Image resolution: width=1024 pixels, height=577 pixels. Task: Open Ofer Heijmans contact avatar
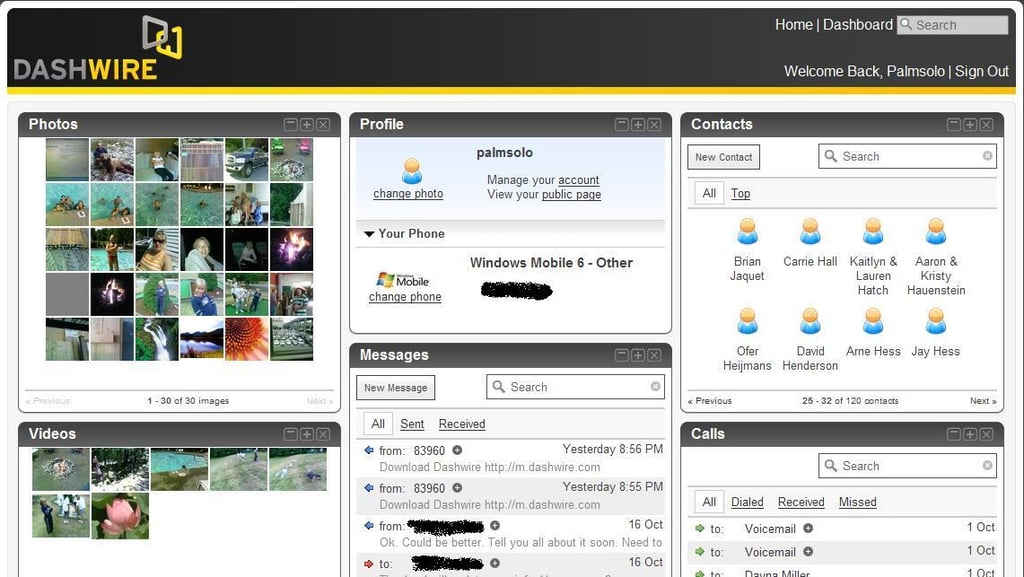coord(747,321)
